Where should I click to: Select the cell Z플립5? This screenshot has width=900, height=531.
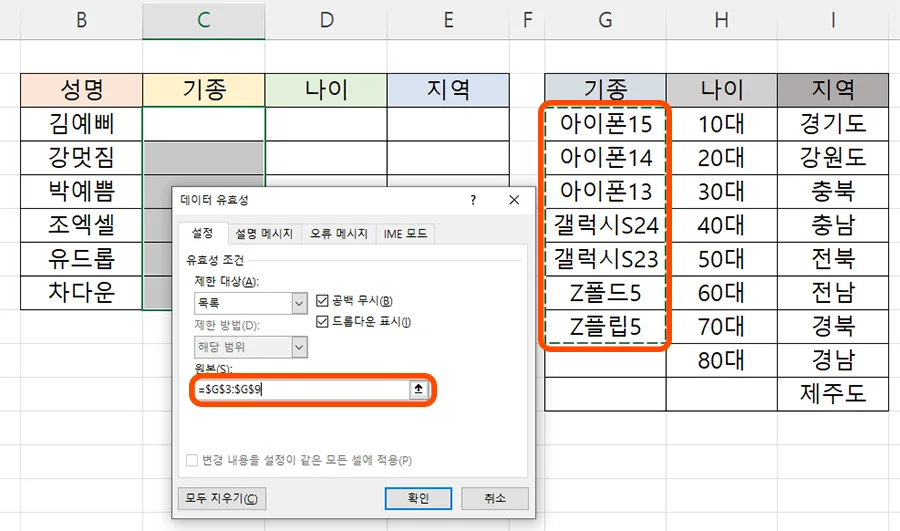[x=606, y=327]
